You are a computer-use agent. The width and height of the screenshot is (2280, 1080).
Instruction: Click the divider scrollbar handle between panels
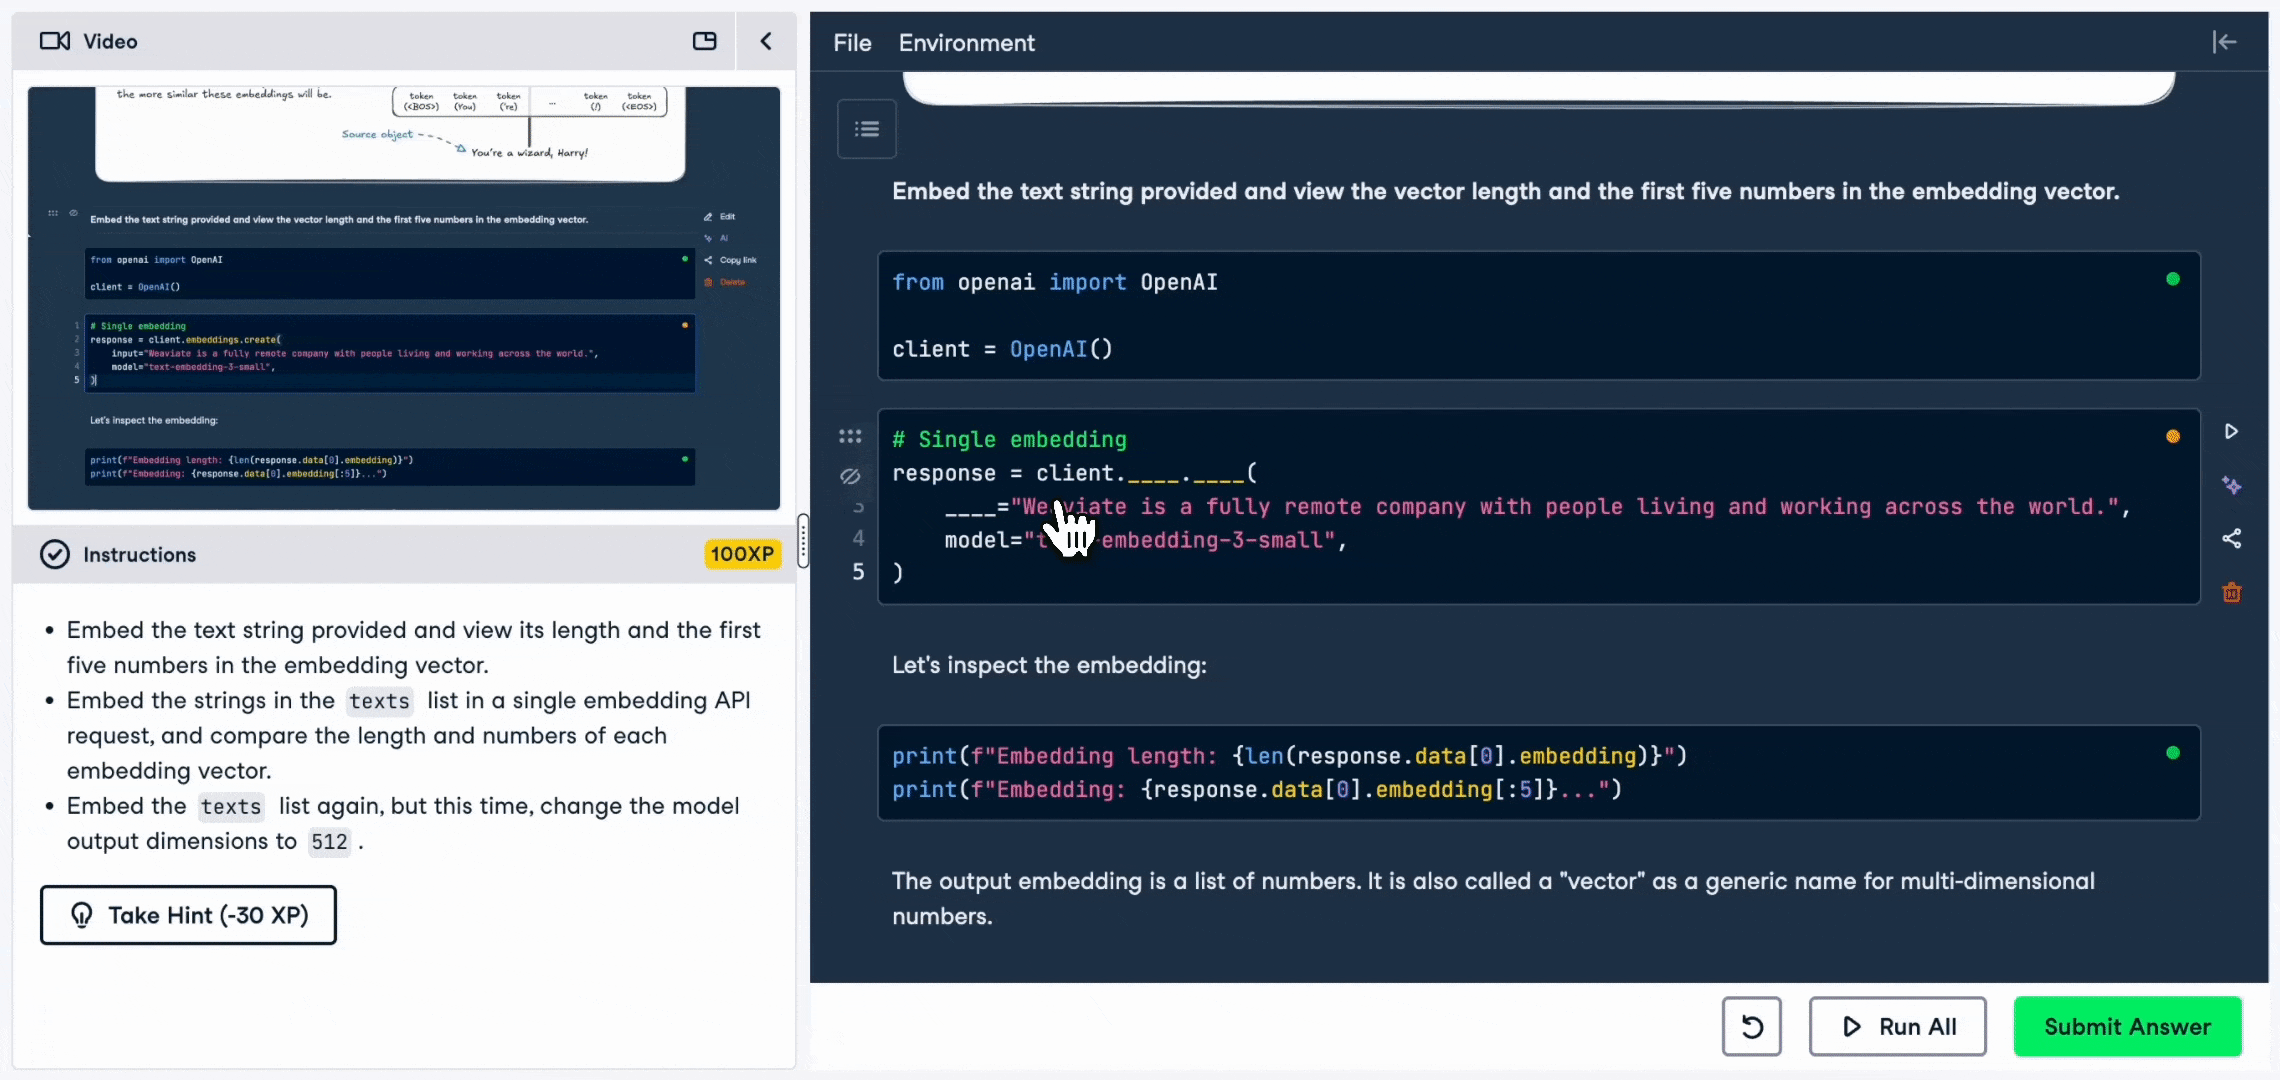801,540
